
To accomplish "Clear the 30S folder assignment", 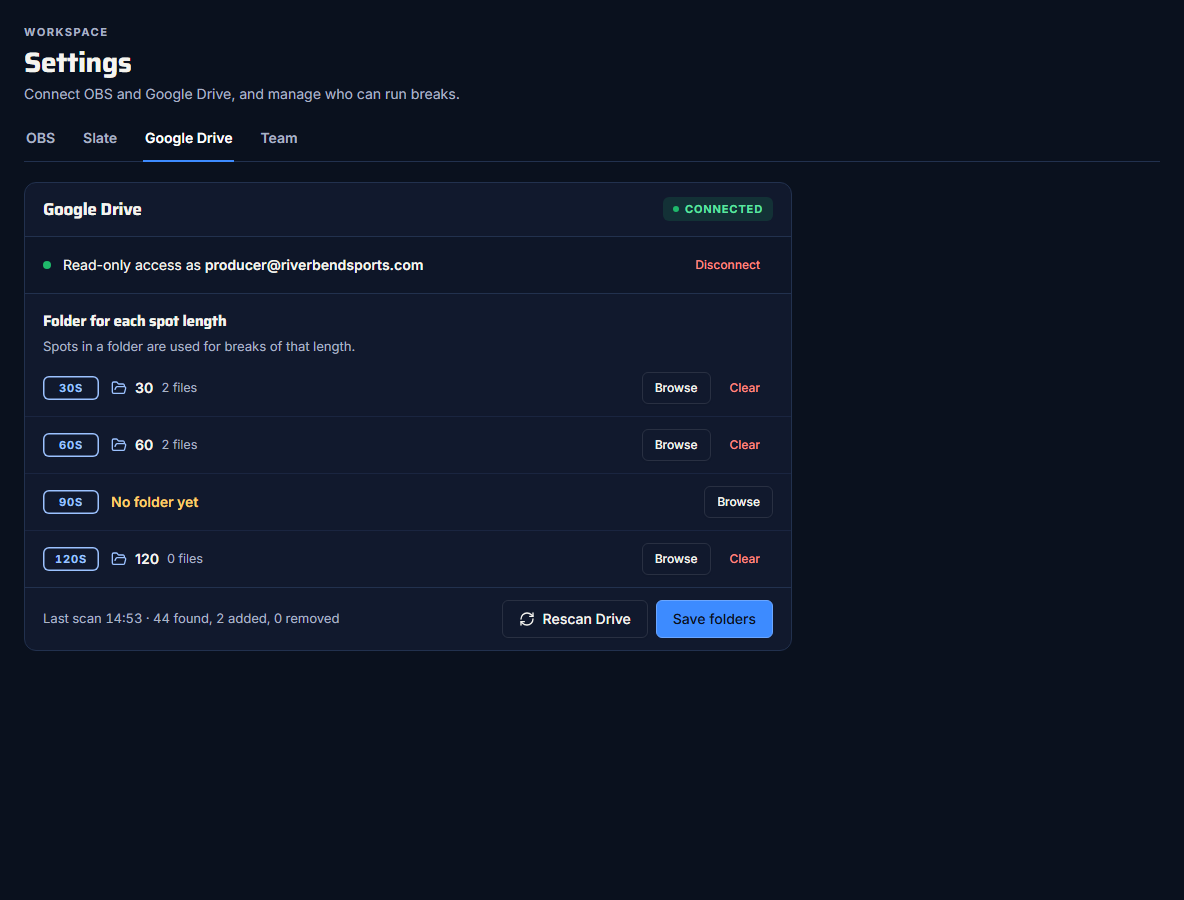I will 745,388.
